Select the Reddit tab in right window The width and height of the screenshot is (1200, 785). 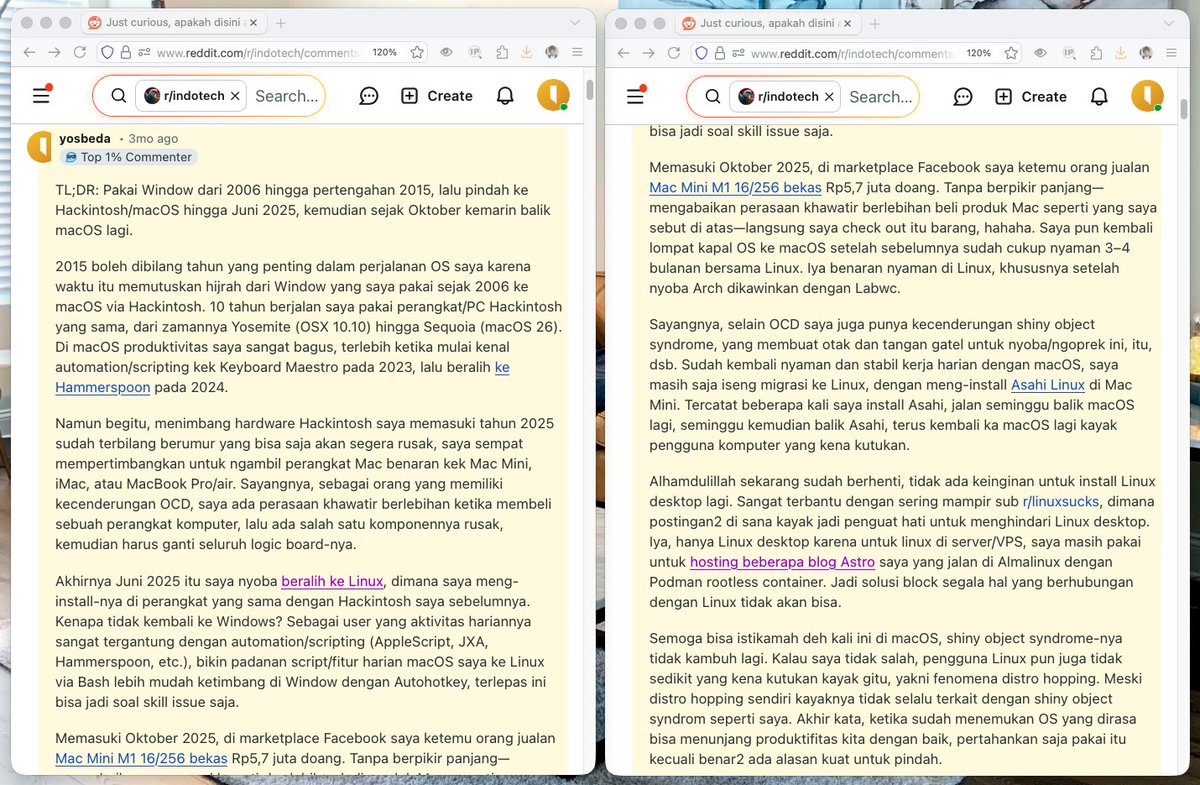pyautogui.click(x=768, y=22)
